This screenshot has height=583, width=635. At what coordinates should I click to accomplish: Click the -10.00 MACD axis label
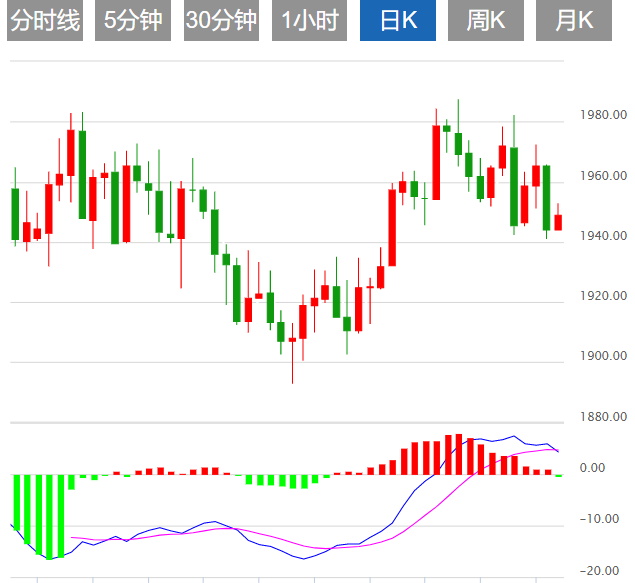[599, 519]
